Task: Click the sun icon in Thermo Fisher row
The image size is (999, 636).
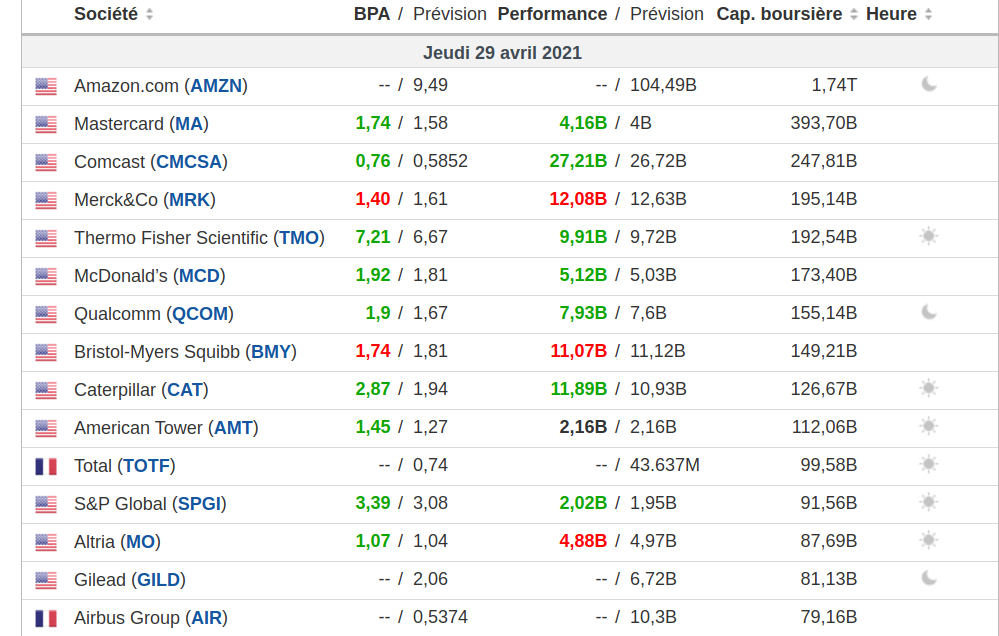Action: point(929,237)
